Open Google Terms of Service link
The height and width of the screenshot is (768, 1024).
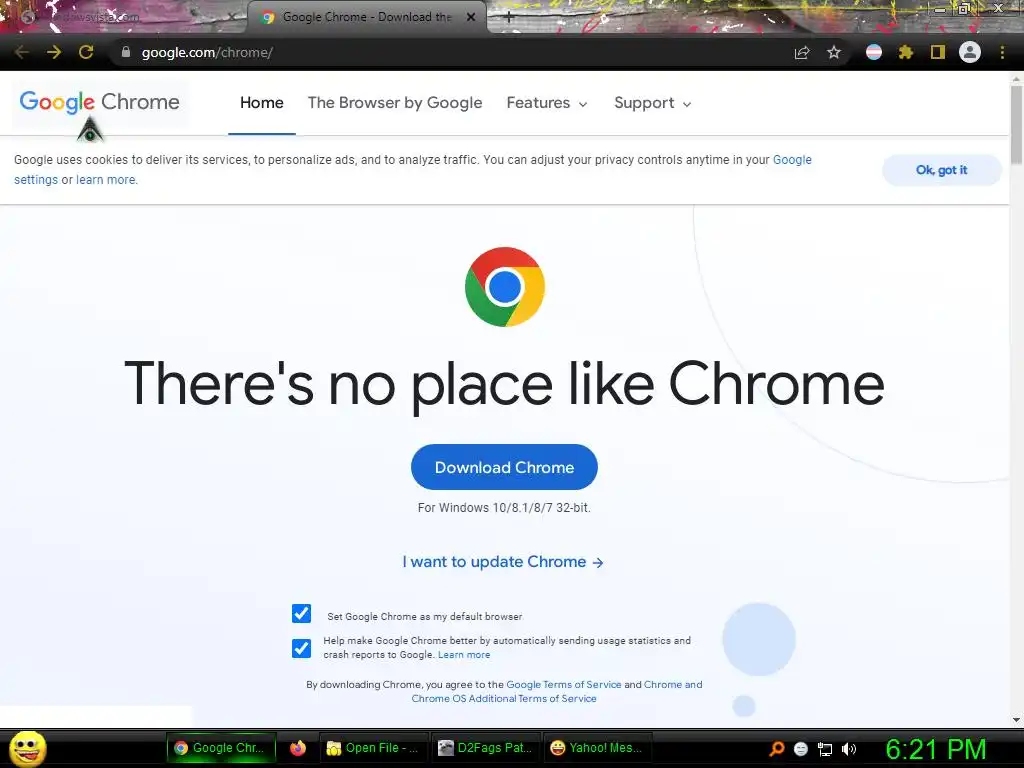tap(564, 684)
